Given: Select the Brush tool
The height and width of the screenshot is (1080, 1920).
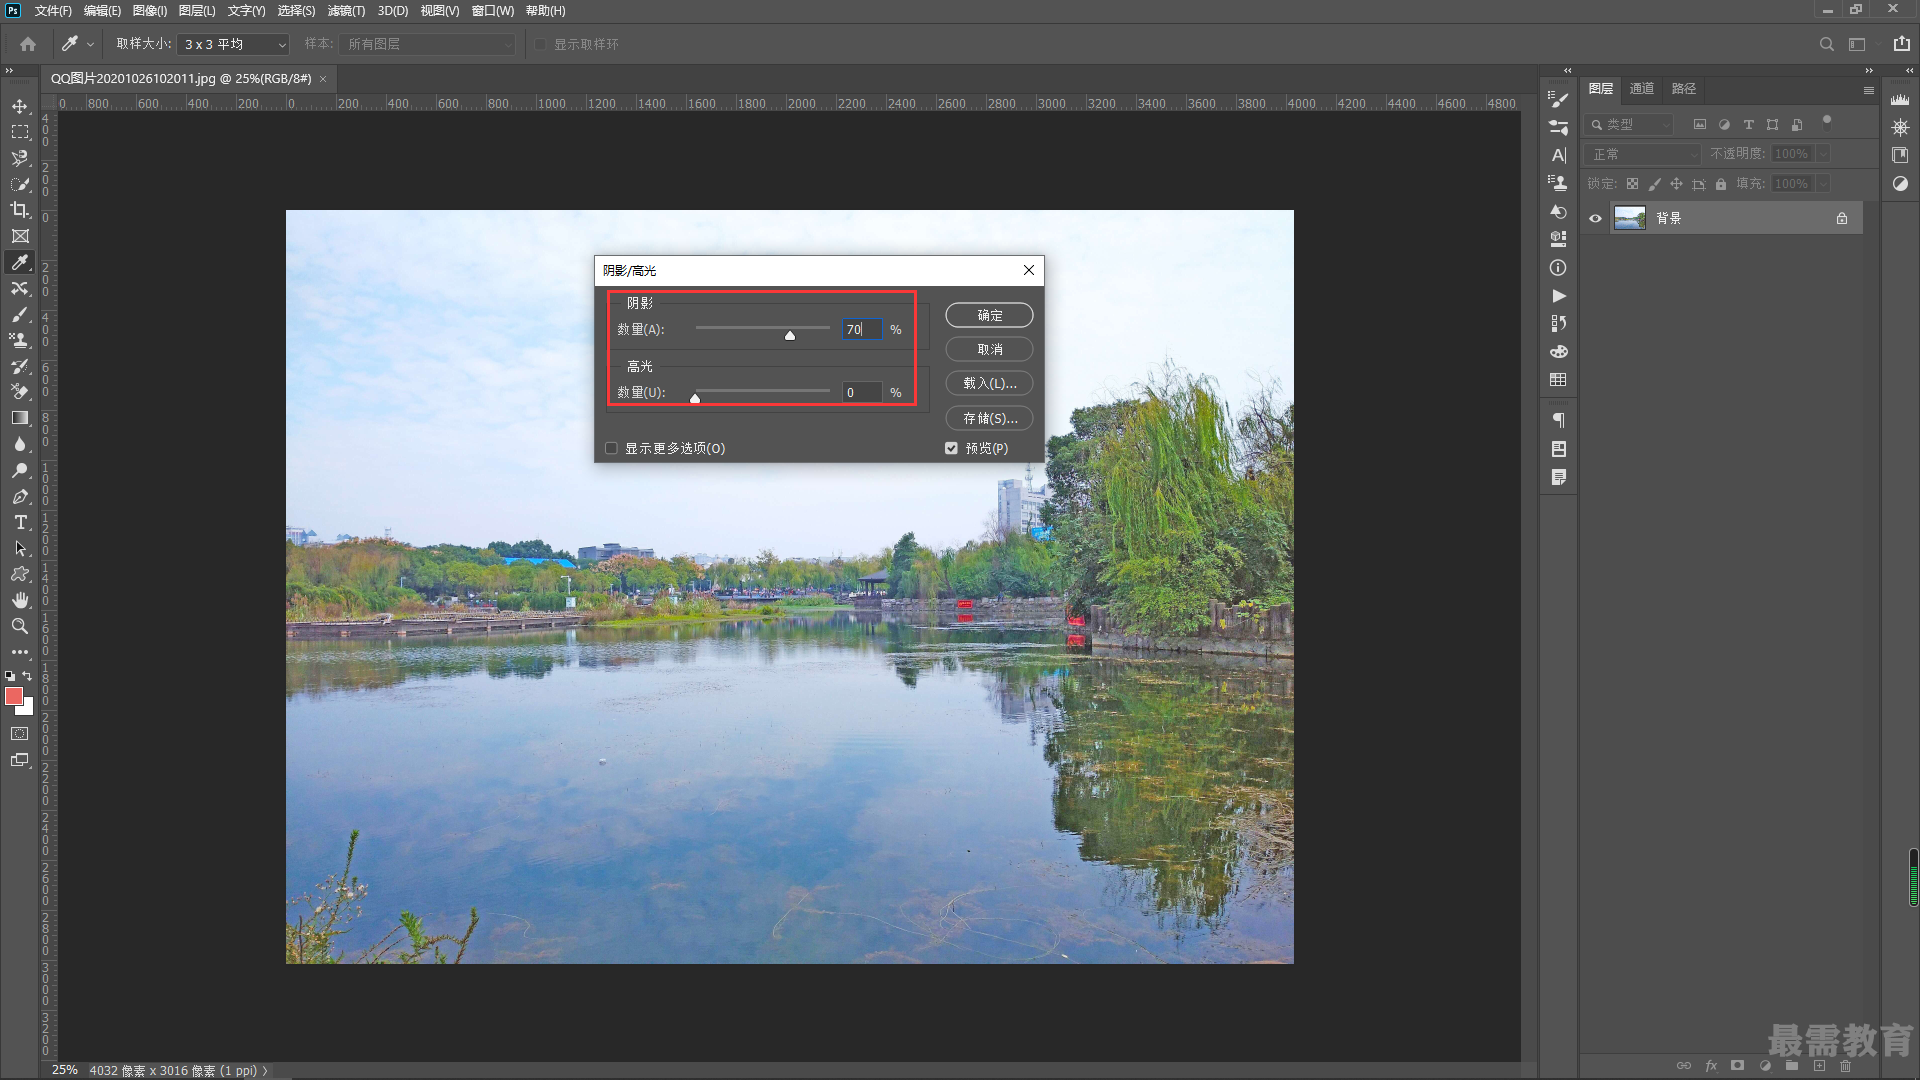Looking at the screenshot, I should [20, 314].
